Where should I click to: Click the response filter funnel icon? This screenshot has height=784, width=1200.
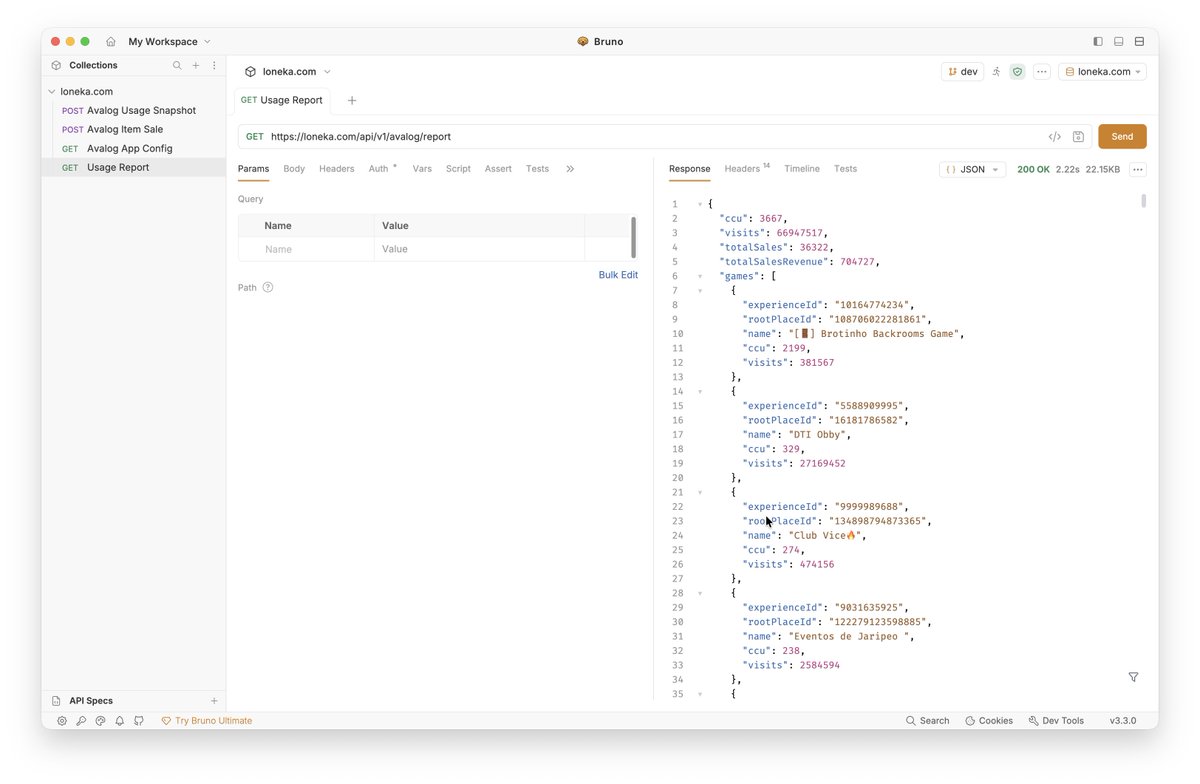pos(1133,677)
